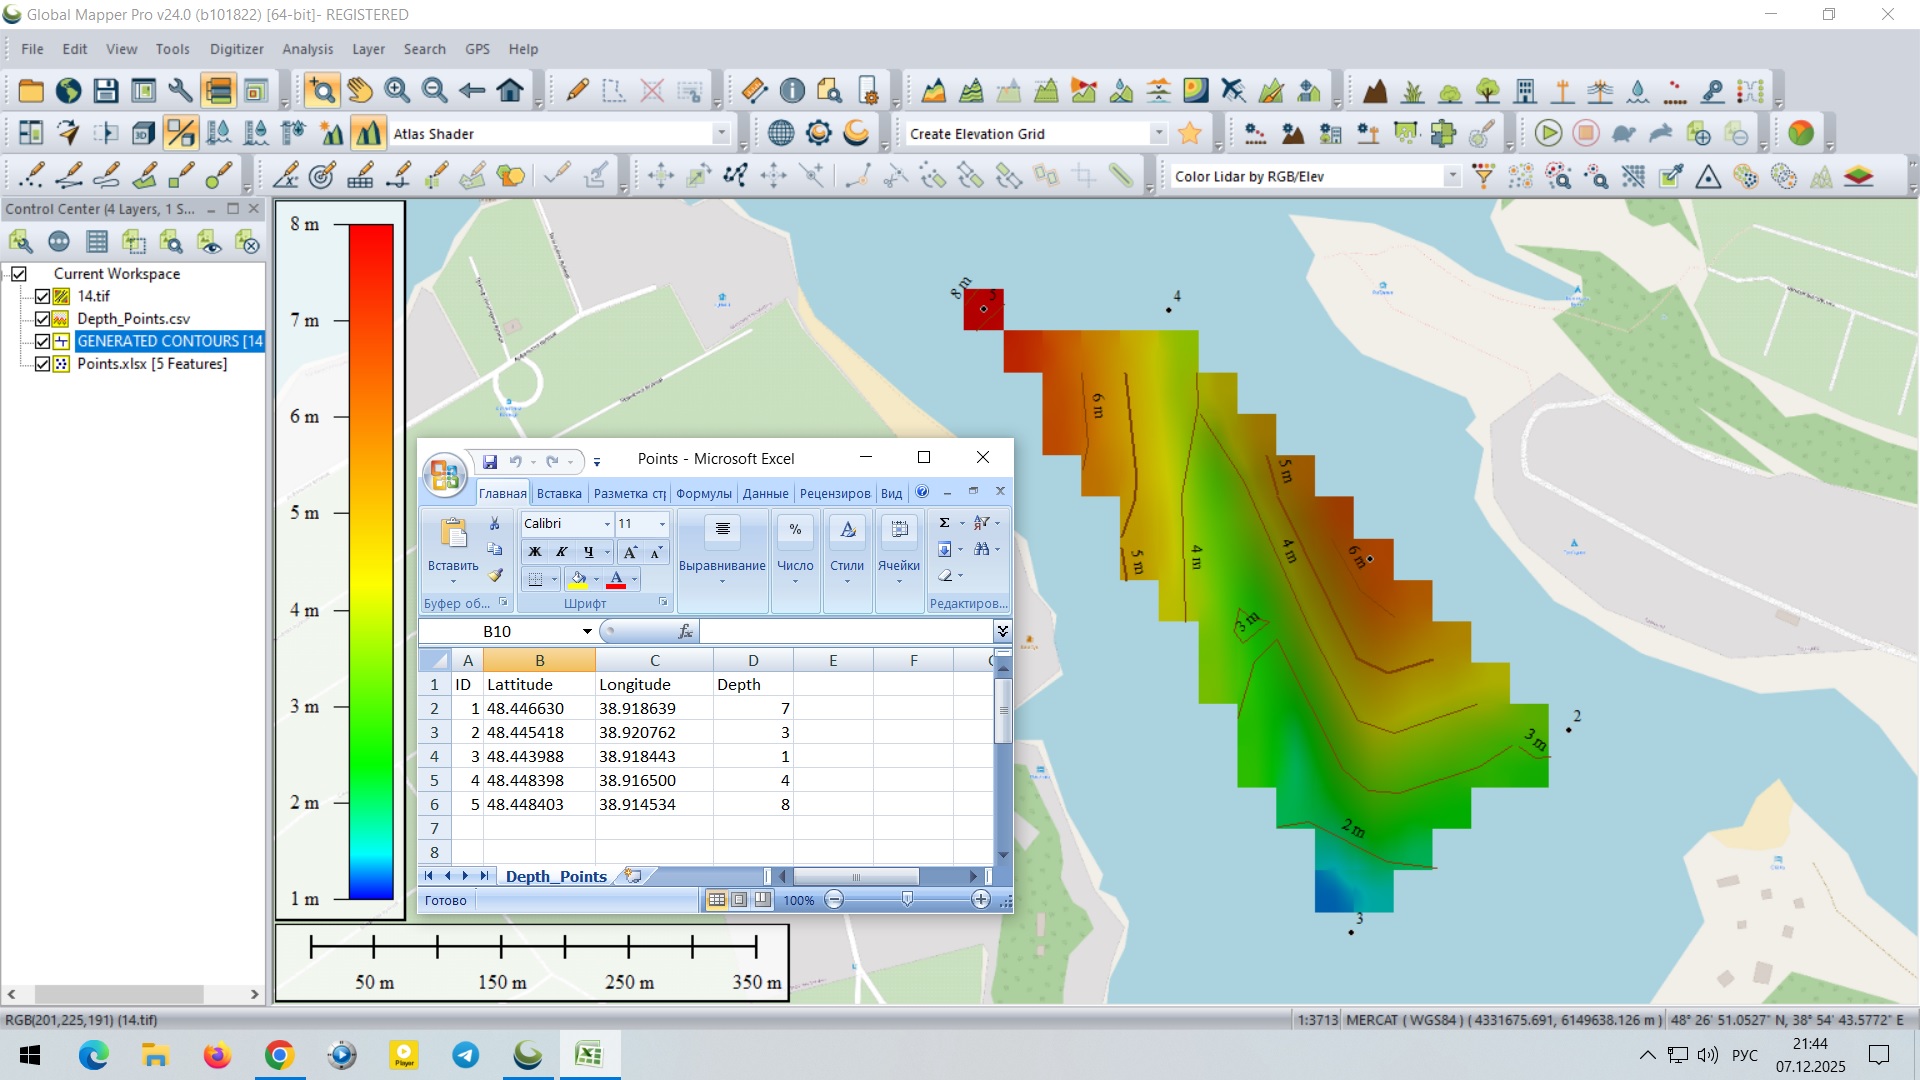Hide the 14.tif layer checkbox
Image resolution: width=1920 pixels, height=1080 pixels.
click(42, 296)
